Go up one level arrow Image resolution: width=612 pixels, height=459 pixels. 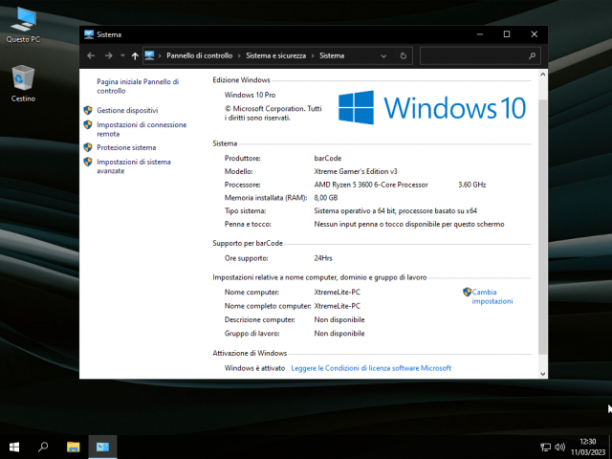pyautogui.click(x=135, y=56)
